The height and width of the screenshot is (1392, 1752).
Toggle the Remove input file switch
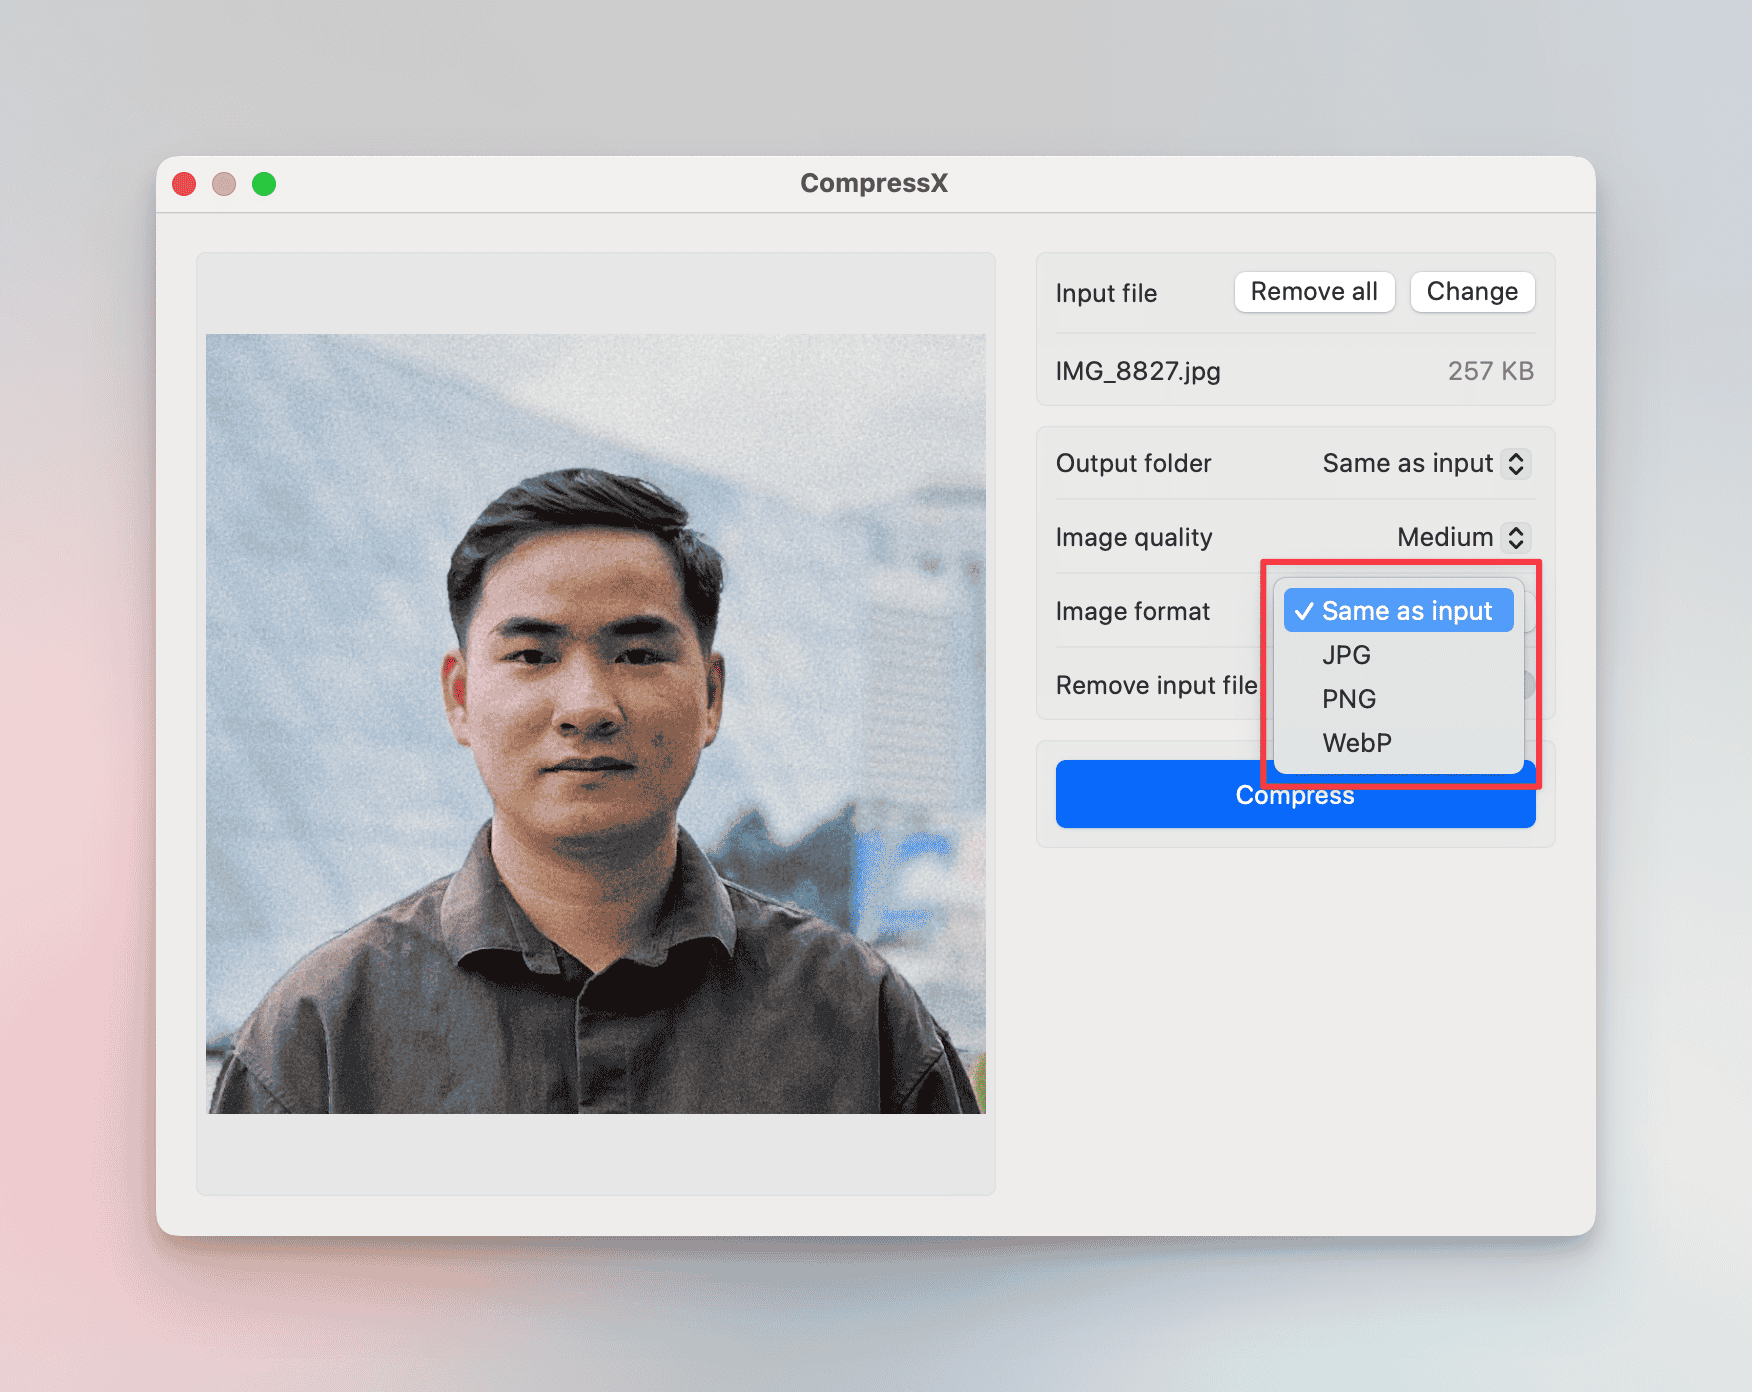(x=1528, y=685)
